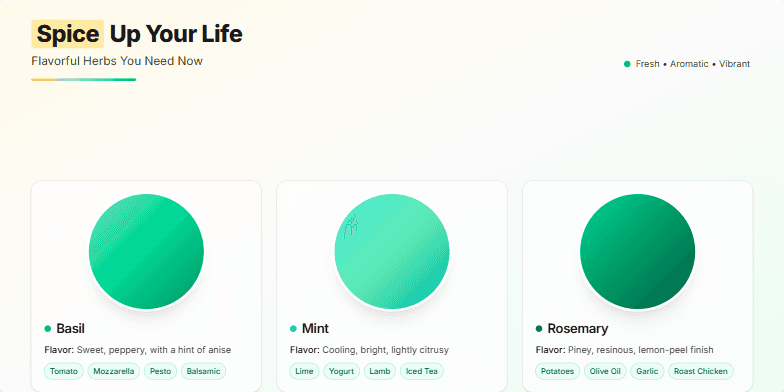The width and height of the screenshot is (784, 392).
Task: Choose the Garlic pairing tag
Action: coord(648,371)
